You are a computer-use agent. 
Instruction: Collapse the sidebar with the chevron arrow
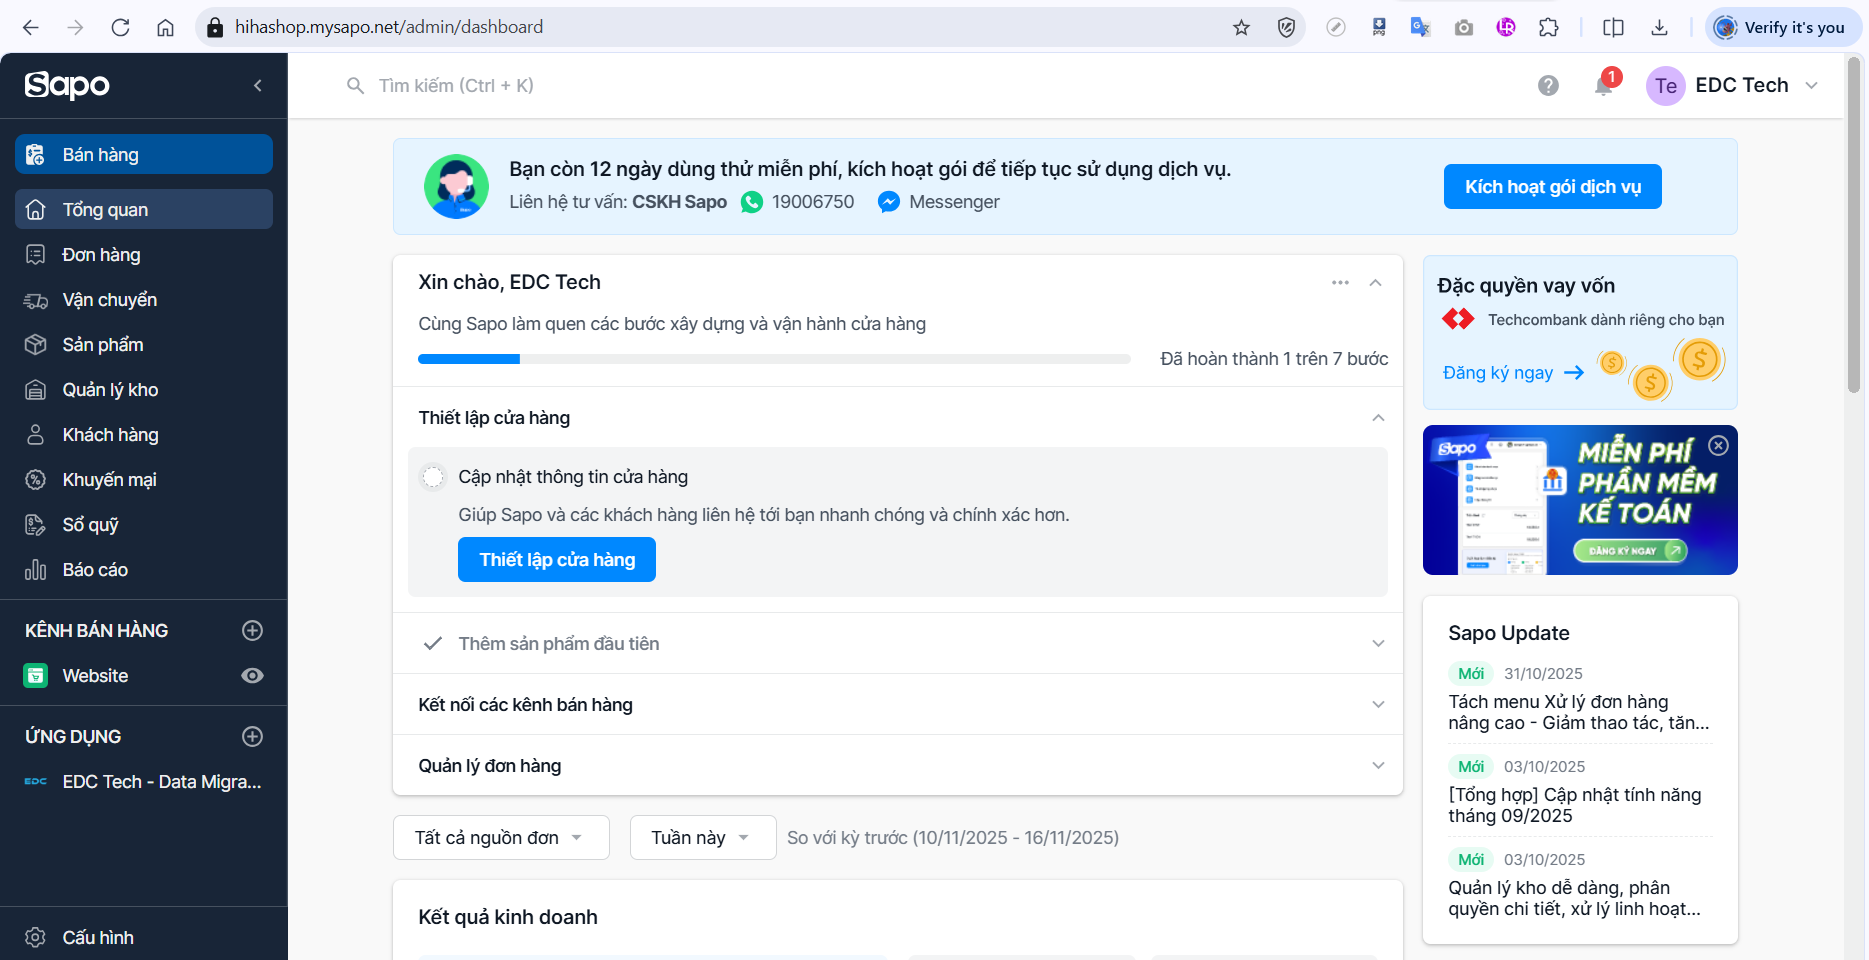[x=258, y=86]
